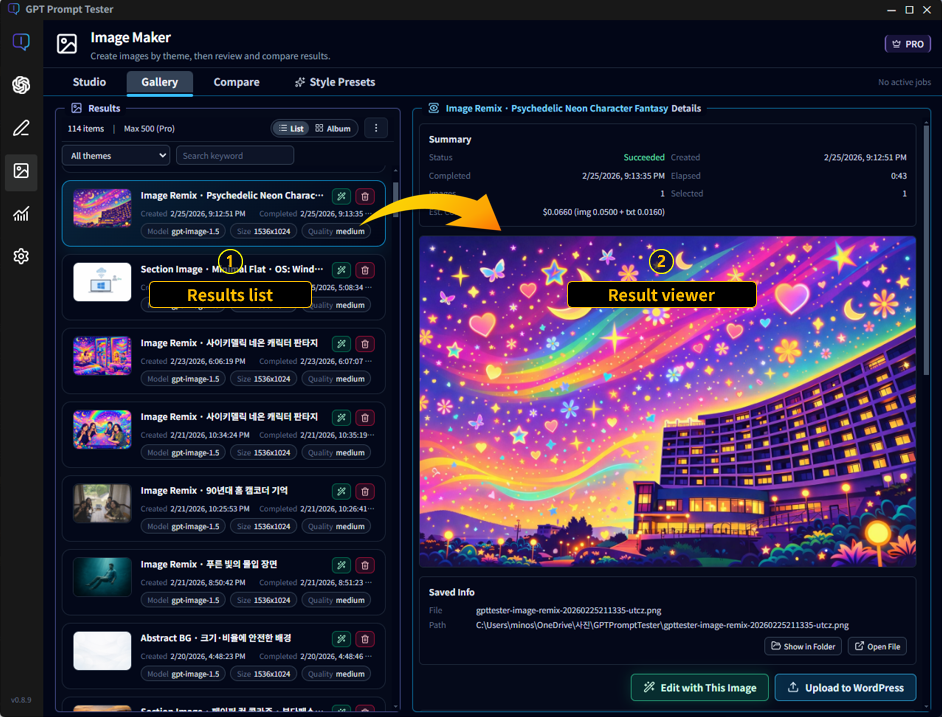Switch to the Compare tab
Viewport: 942px width, 717px height.
[237, 82]
